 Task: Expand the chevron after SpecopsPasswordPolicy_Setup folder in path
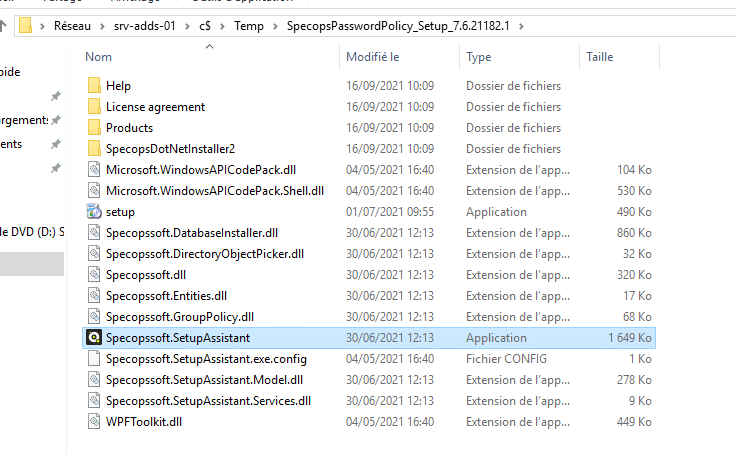(521, 26)
